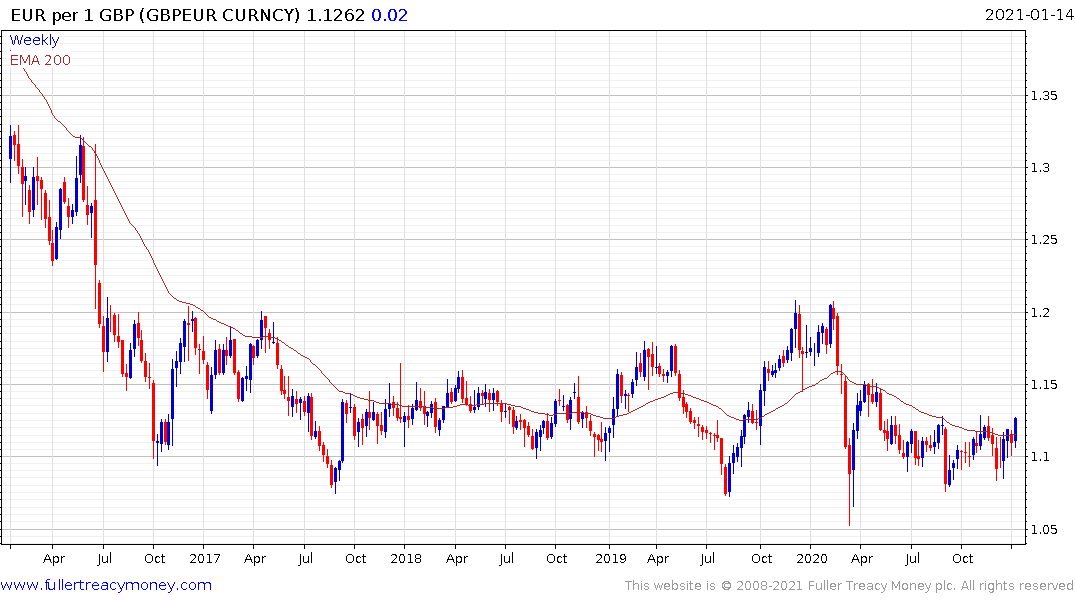
Task: Click the 2021-01-14 date in top corner
Action: [x=1027, y=15]
